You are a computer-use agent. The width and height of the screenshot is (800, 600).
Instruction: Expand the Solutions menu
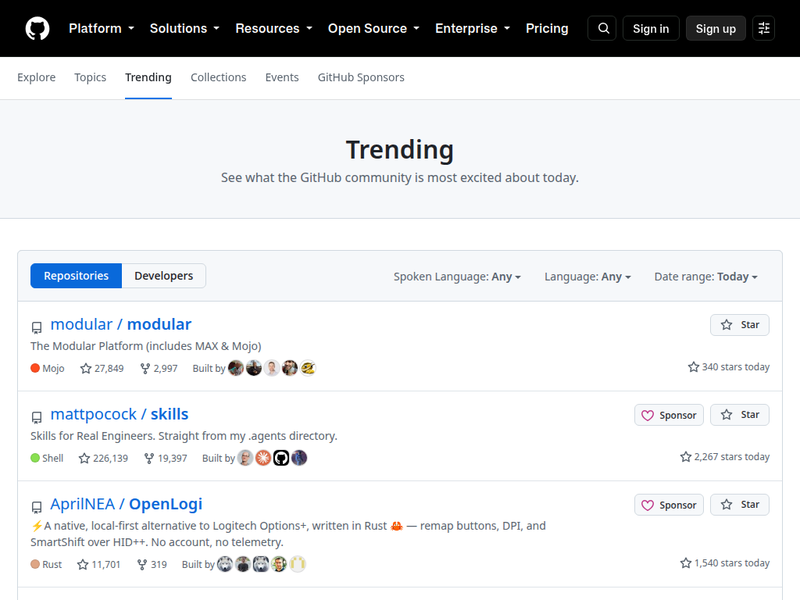(x=185, y=29)
